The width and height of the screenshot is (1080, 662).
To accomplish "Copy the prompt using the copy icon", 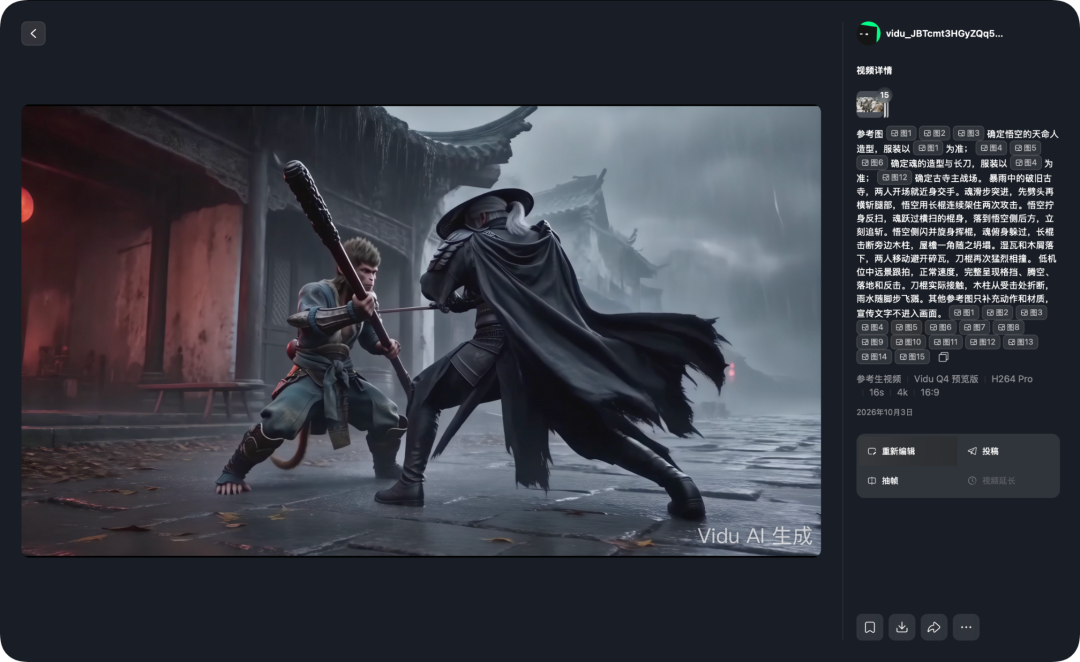I will click(x=944, y=357).
